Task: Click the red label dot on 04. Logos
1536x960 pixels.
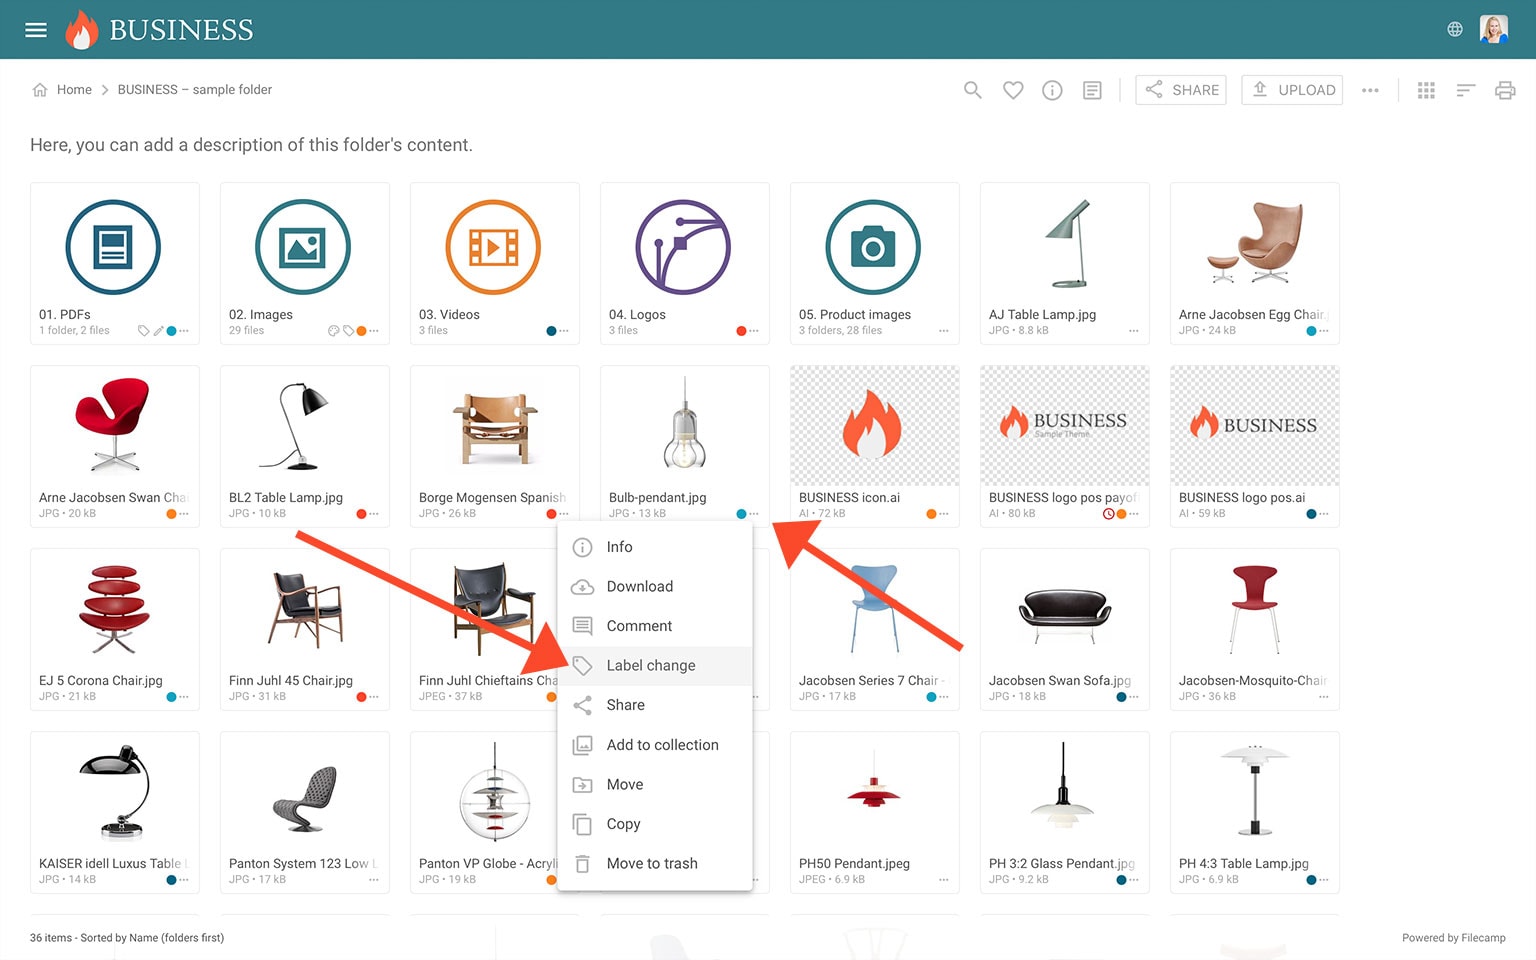Action: pyautogui.click(x=741, y=331)
